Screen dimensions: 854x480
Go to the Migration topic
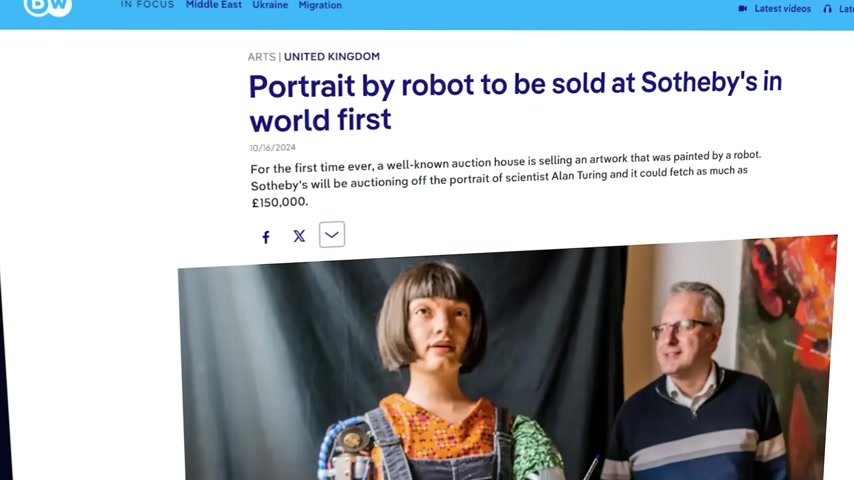point(320,5)
